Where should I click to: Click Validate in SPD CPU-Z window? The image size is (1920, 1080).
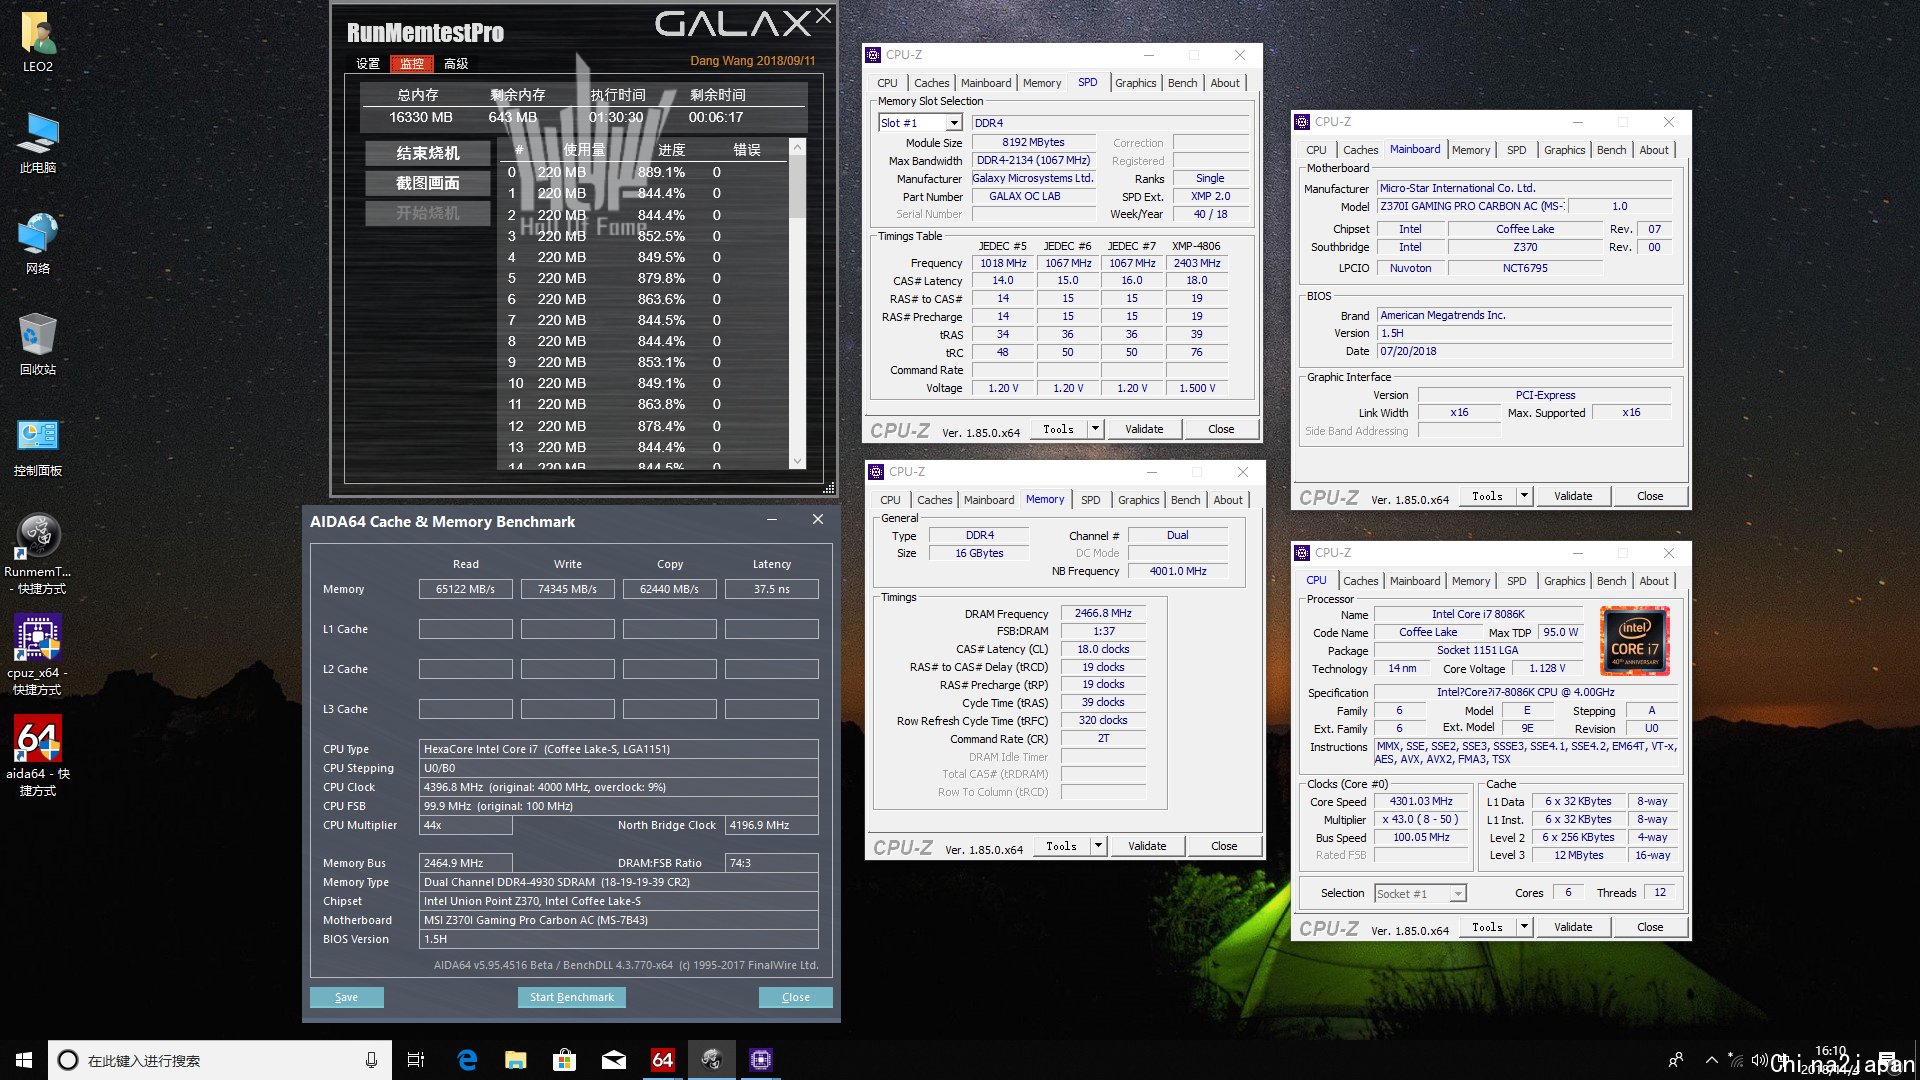coord(1144,429)
